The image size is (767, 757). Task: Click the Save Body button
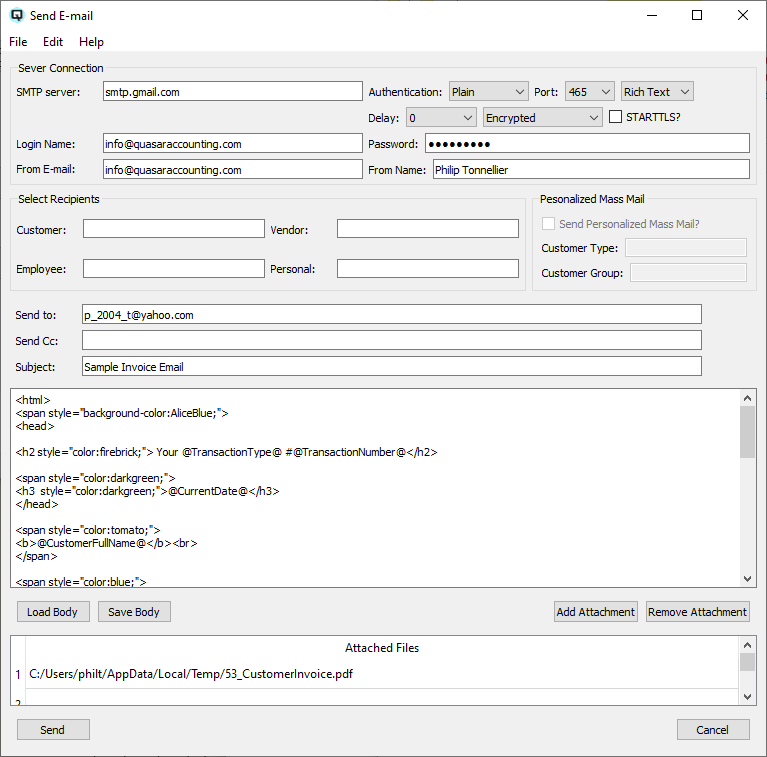click(134, 612)
